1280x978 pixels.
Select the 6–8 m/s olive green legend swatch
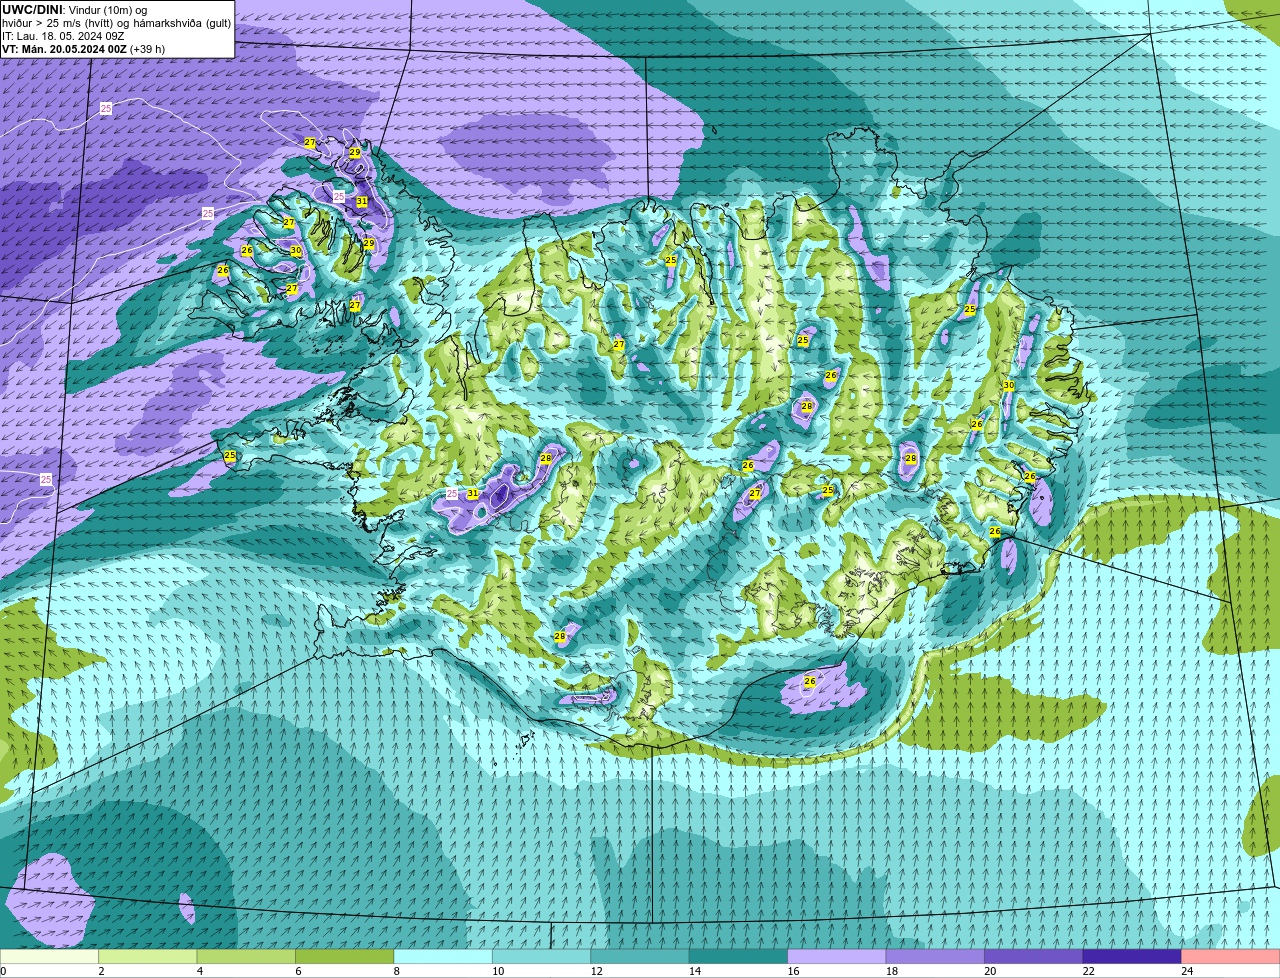[345, 956]
